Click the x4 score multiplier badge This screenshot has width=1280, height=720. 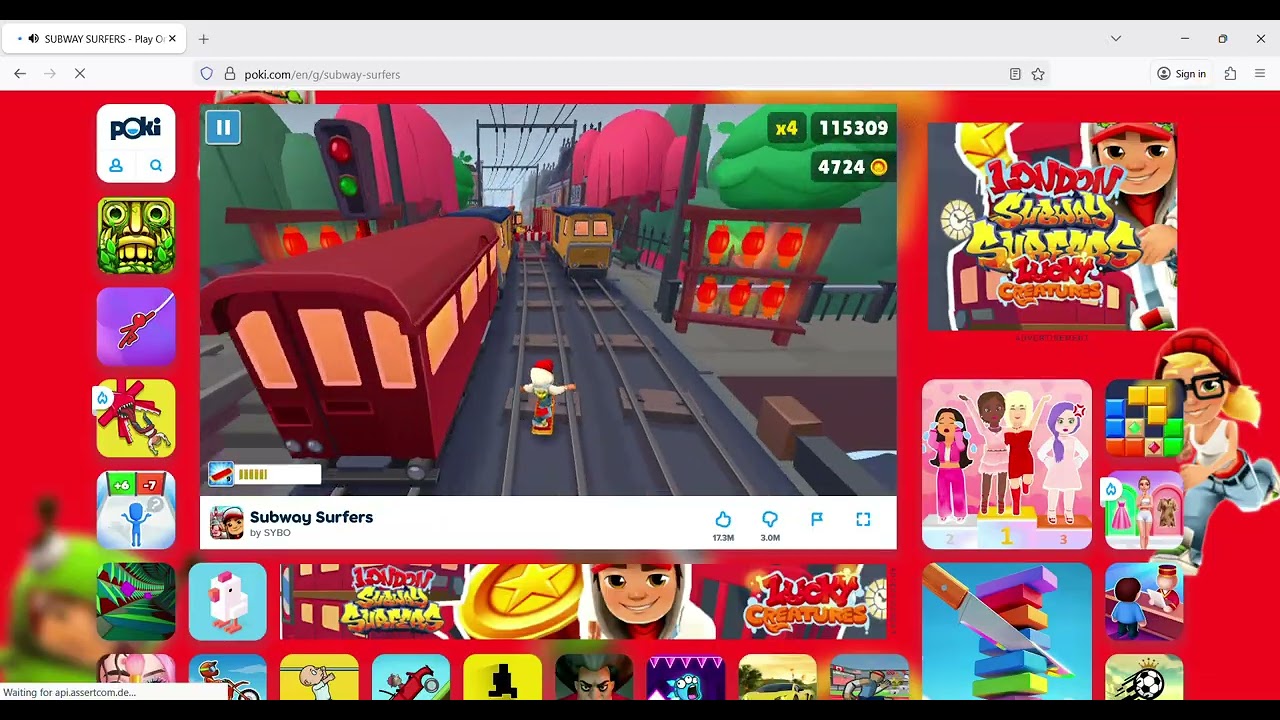787,128
